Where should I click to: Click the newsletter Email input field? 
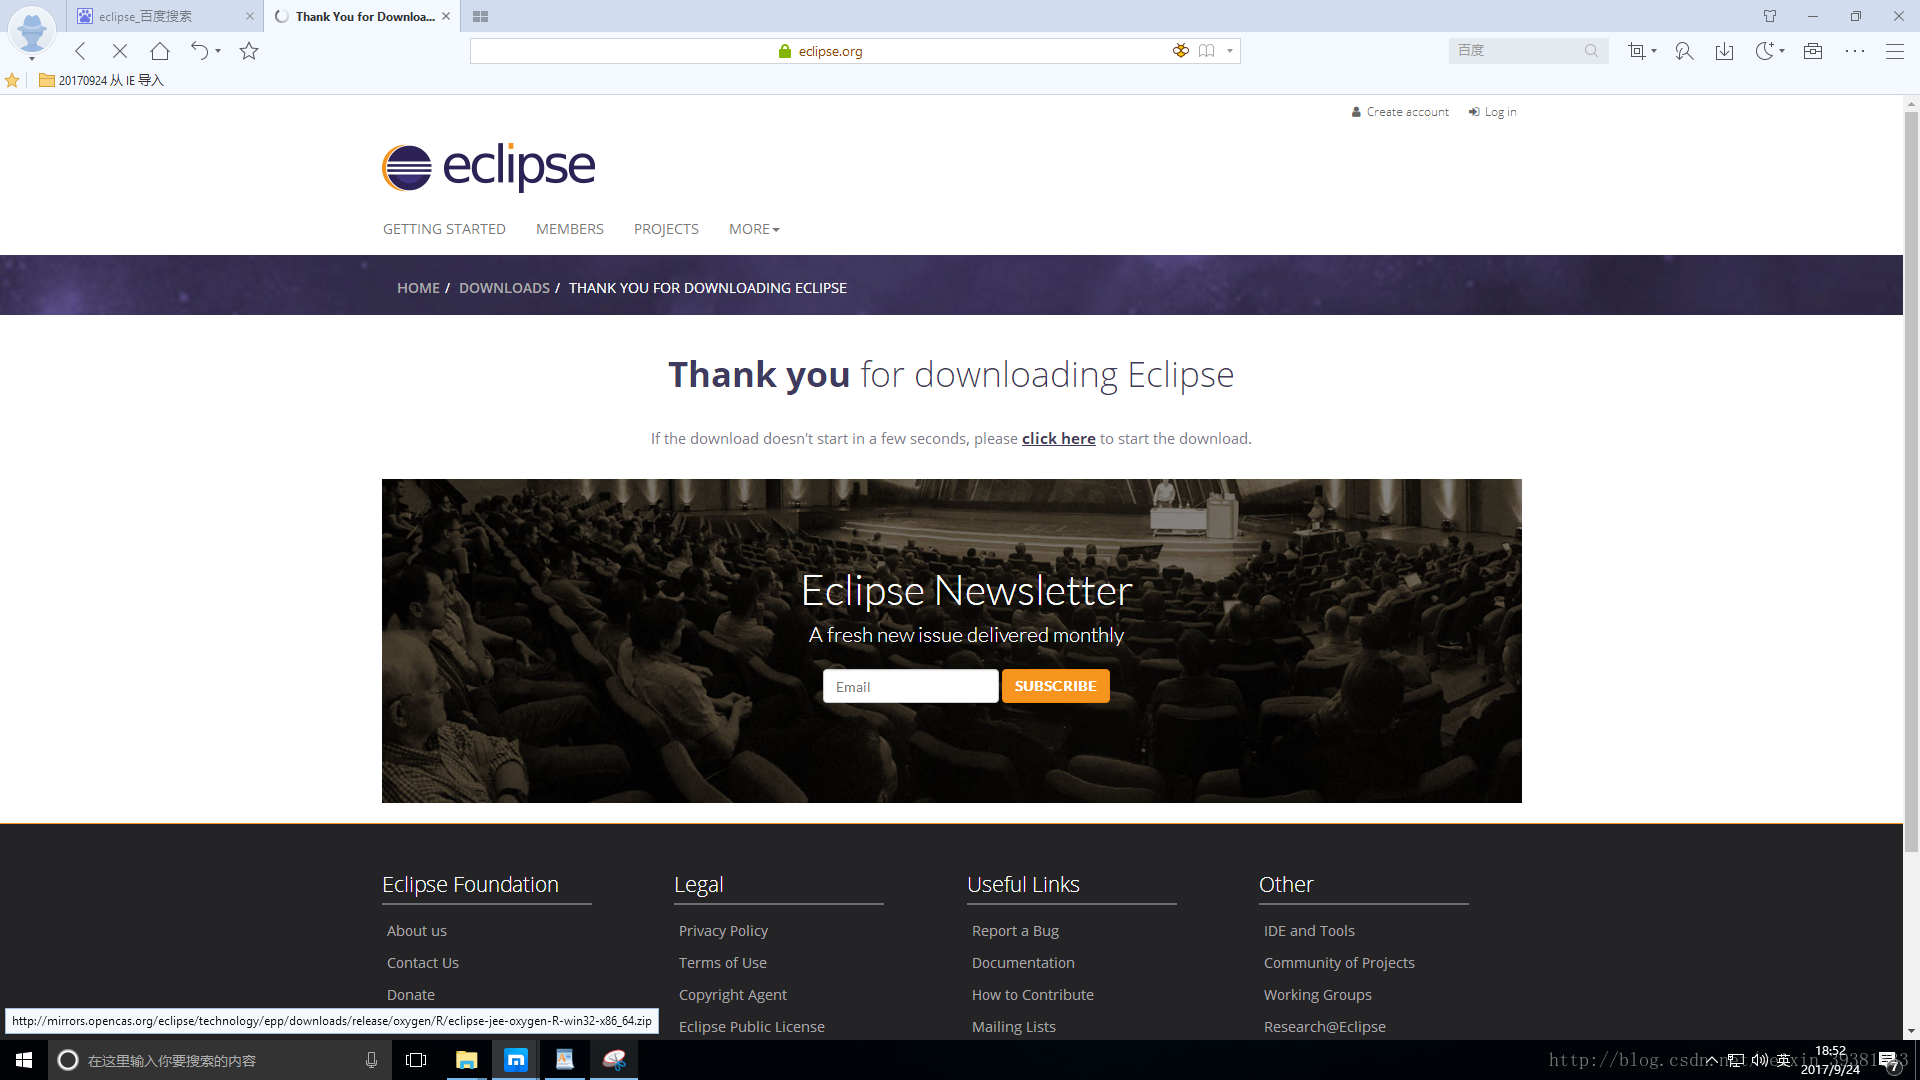point(910,686)
